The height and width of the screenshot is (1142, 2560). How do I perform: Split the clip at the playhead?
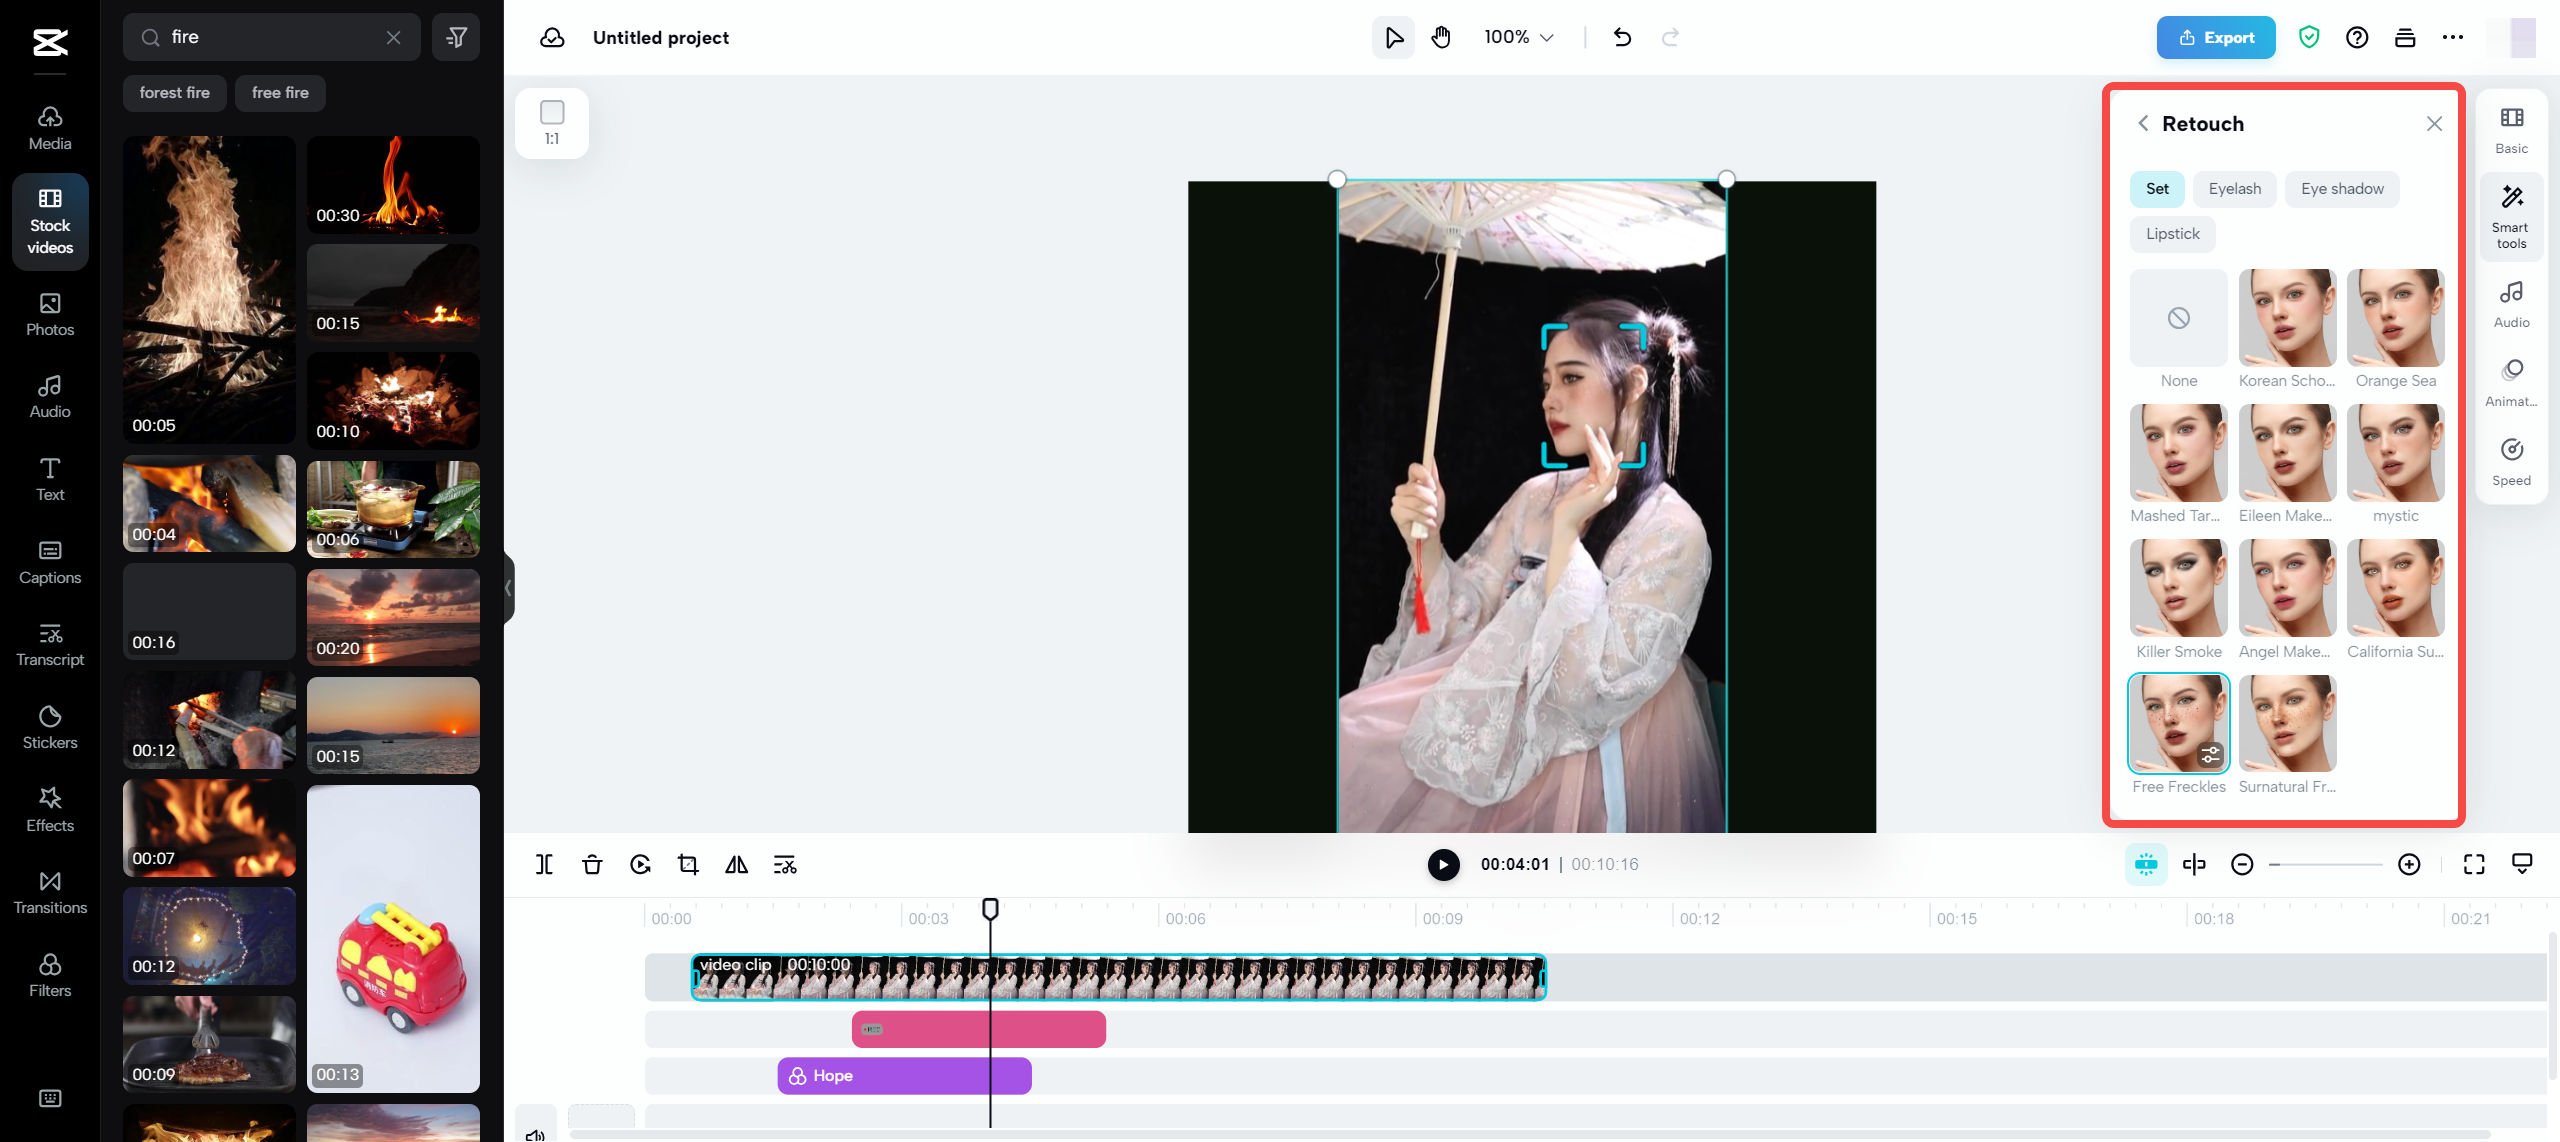[544, 864]
